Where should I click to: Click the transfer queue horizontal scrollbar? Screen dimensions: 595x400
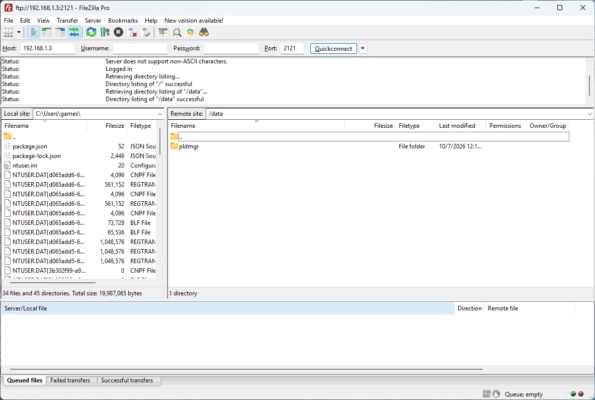pos(246,369)
